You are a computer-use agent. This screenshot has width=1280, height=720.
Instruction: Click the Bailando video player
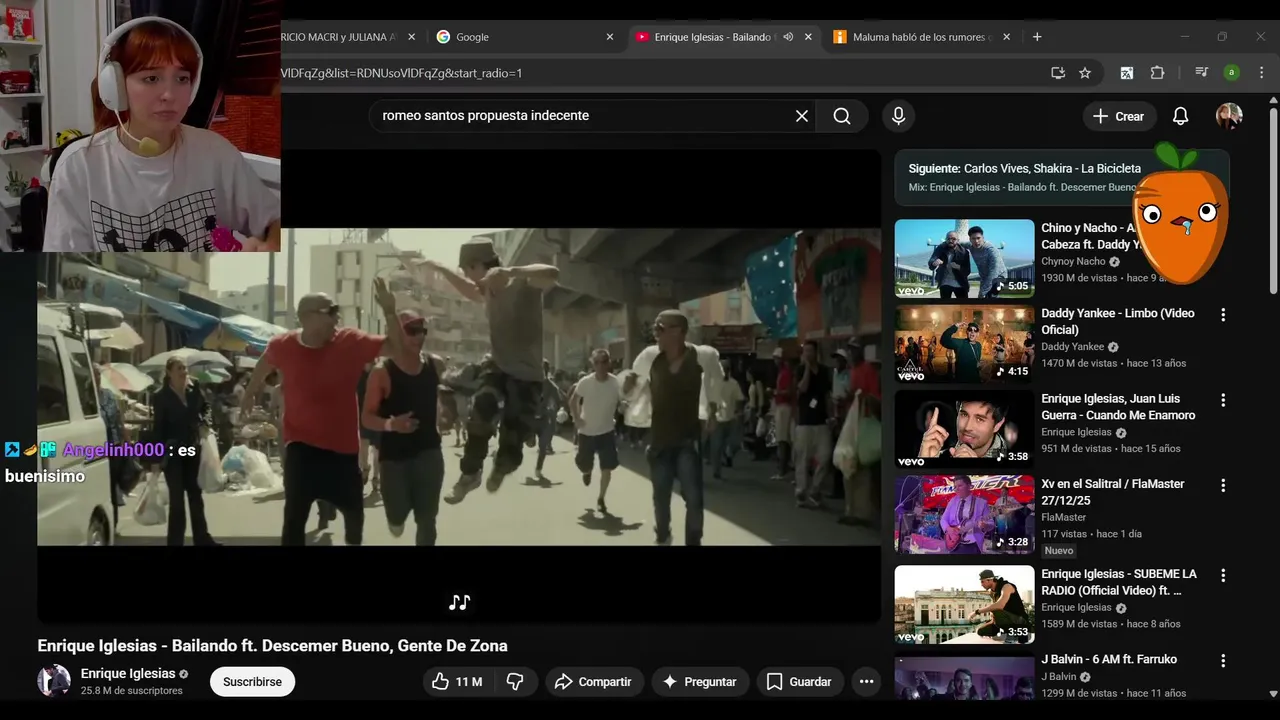[459, 386]
